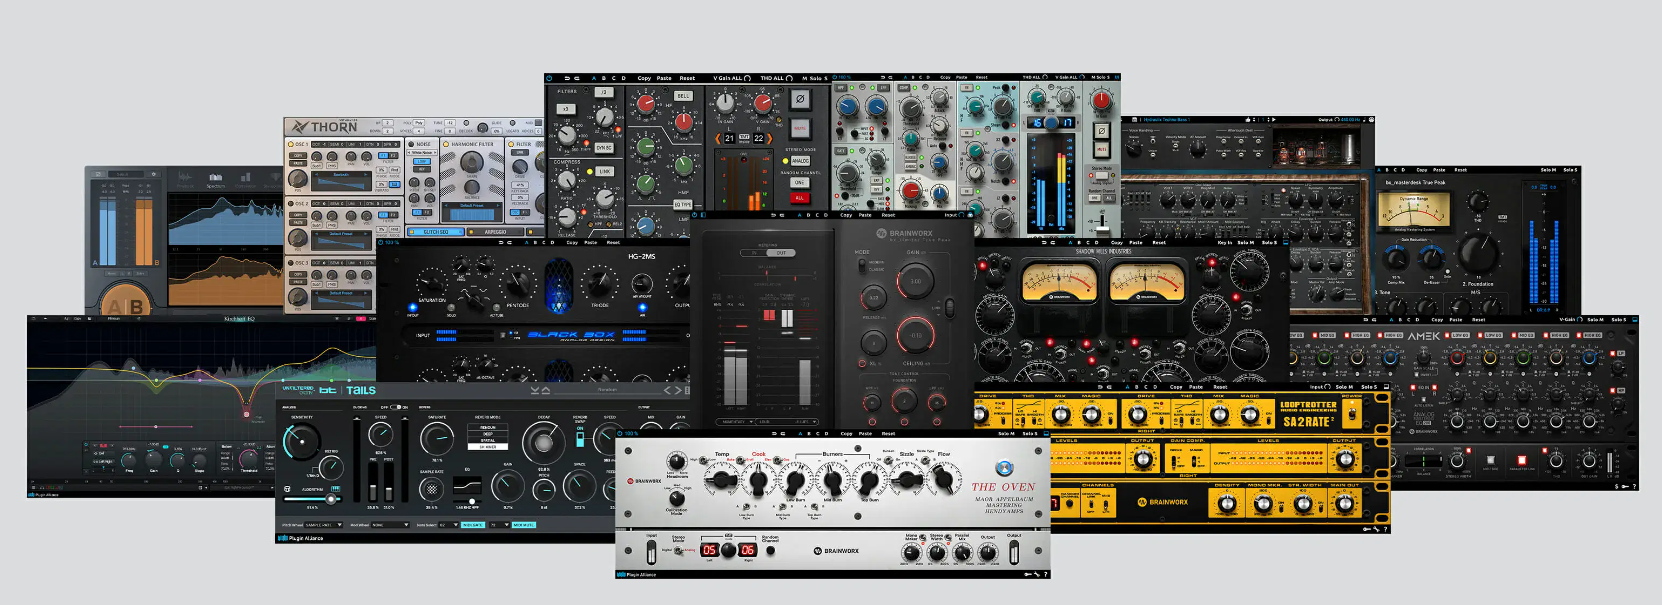The height and width of the screenshot is (605, 1662).
Task: Click the wrench settings icon in SA2RATE footer
Action: coord(1376,529)
